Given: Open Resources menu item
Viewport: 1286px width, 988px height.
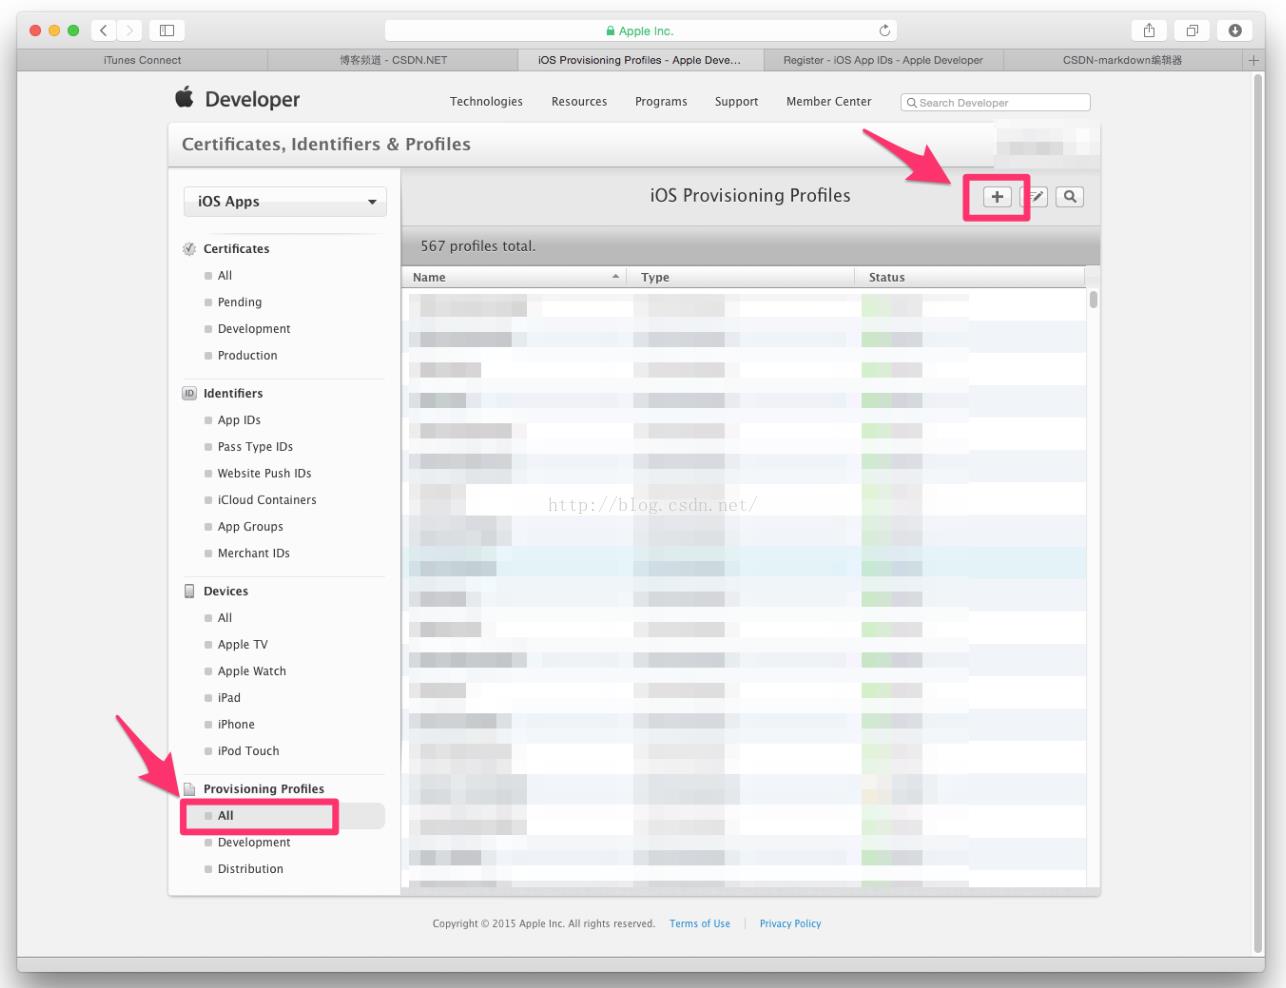Looking at the screenshot, I should (579, 102).
